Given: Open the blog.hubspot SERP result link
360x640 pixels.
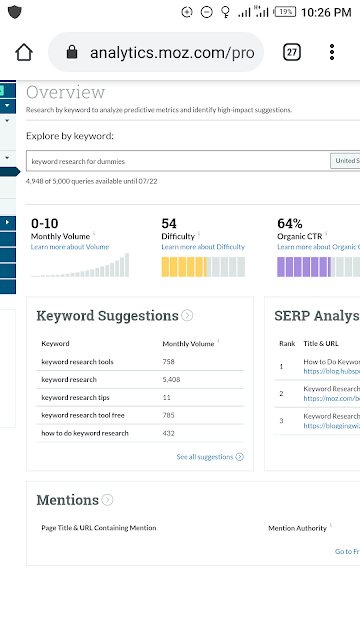Looking at the screenshot, I should [x=331, y=371].
